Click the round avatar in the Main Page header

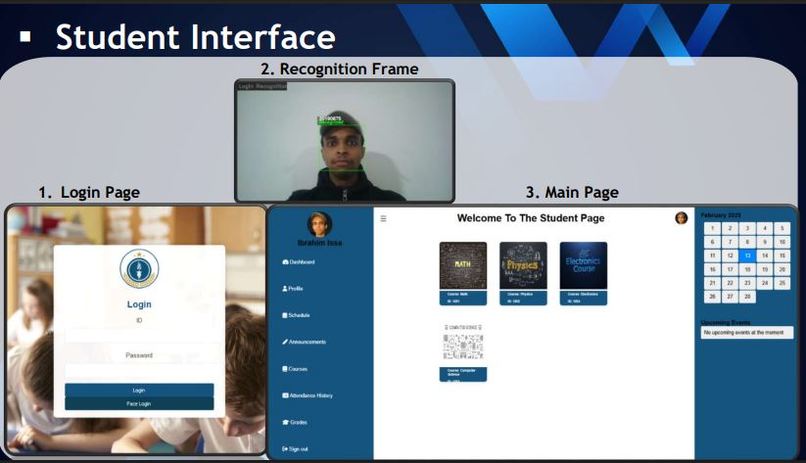click(x=681, y=218)
